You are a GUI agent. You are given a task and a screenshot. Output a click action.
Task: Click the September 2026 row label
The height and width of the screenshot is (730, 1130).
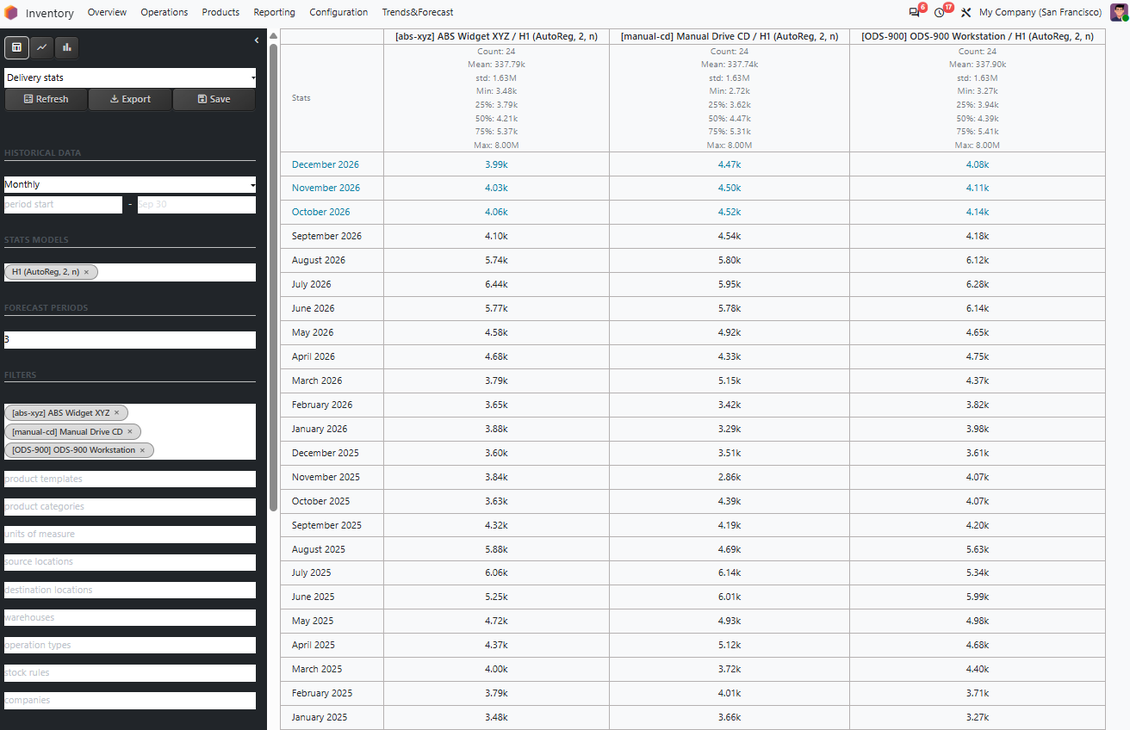(x=326, y=236)
